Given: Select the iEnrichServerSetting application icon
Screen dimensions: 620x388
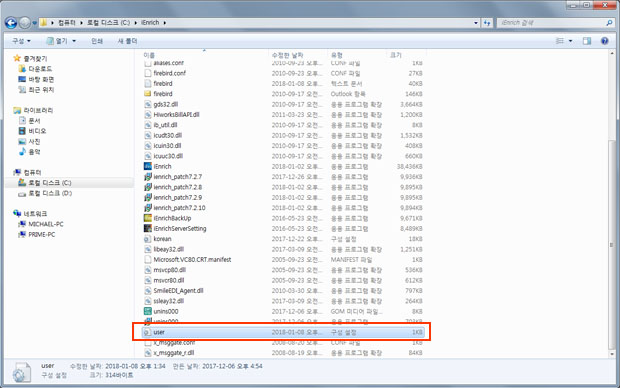Looking at the screenshot, I should point(147,228).
